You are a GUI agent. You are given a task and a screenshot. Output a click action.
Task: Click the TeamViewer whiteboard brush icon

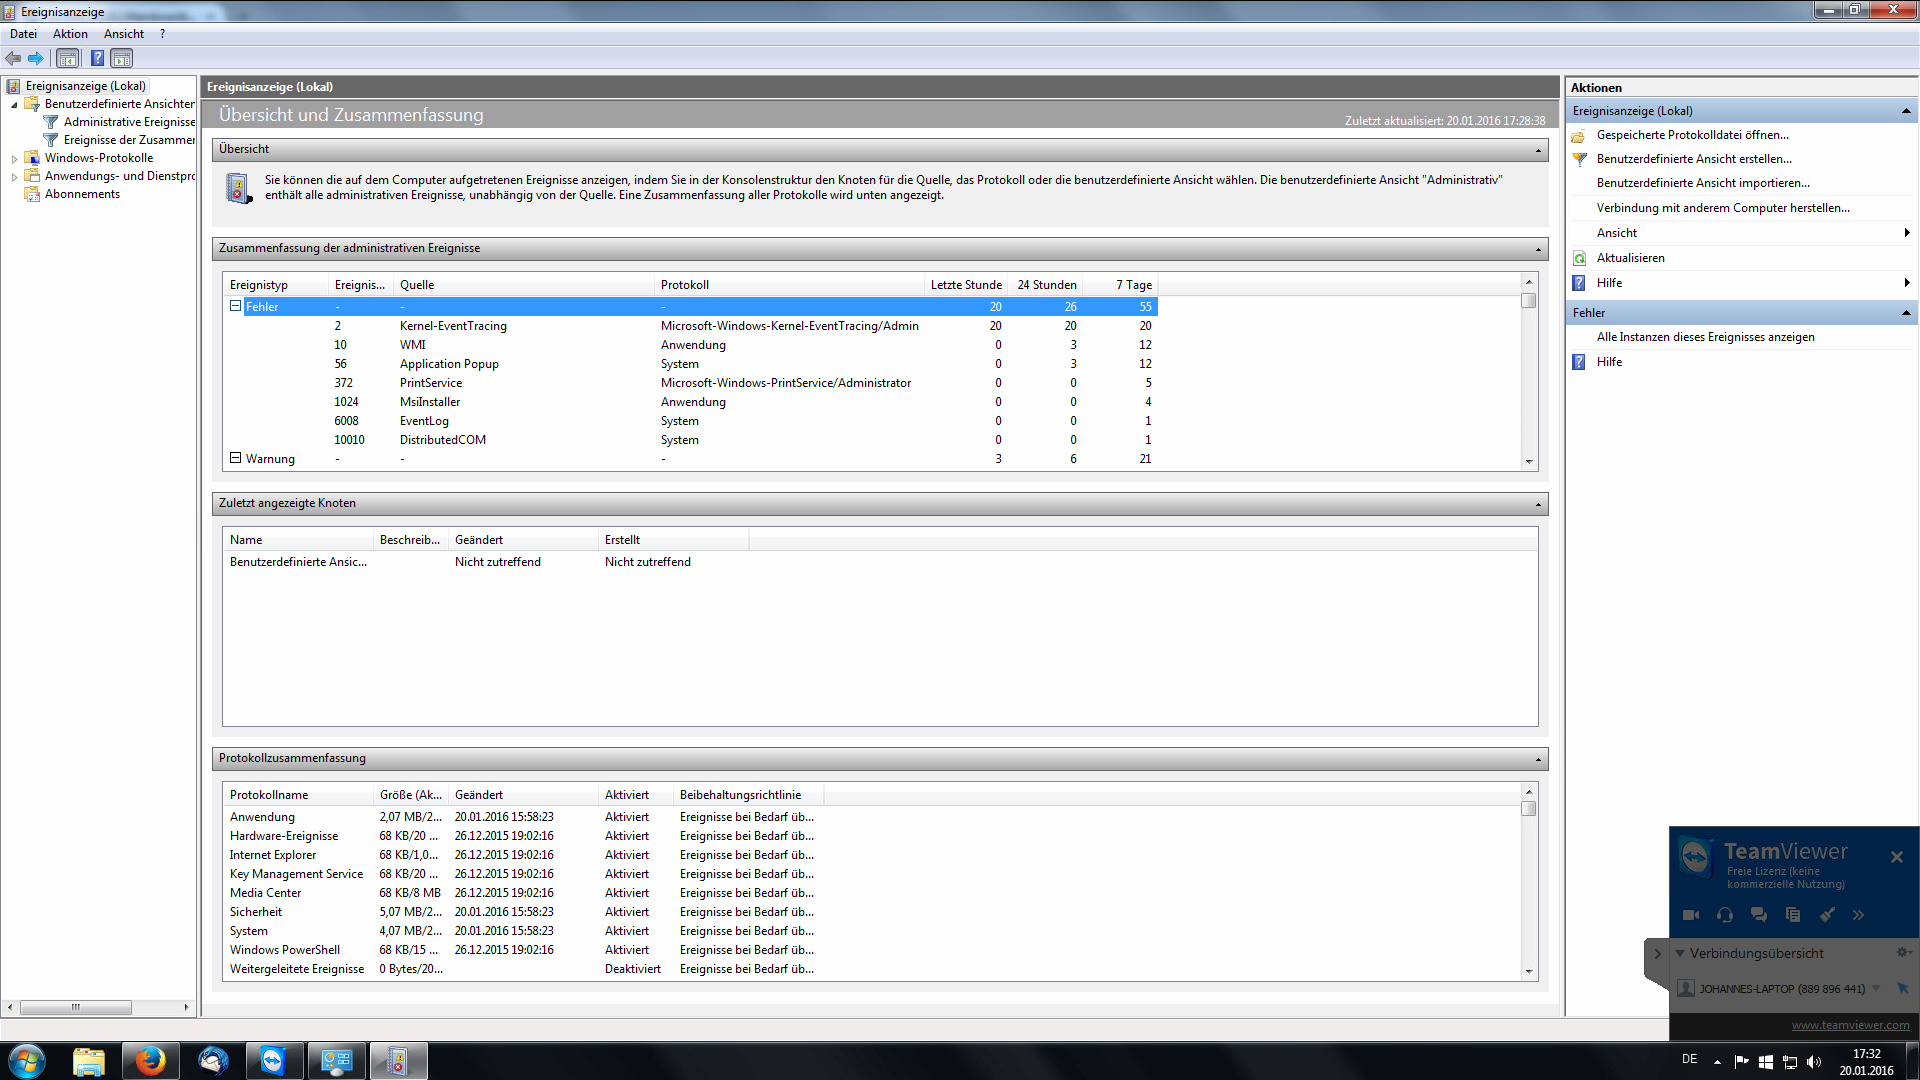pyautogui.click(x=1827, y=915)
